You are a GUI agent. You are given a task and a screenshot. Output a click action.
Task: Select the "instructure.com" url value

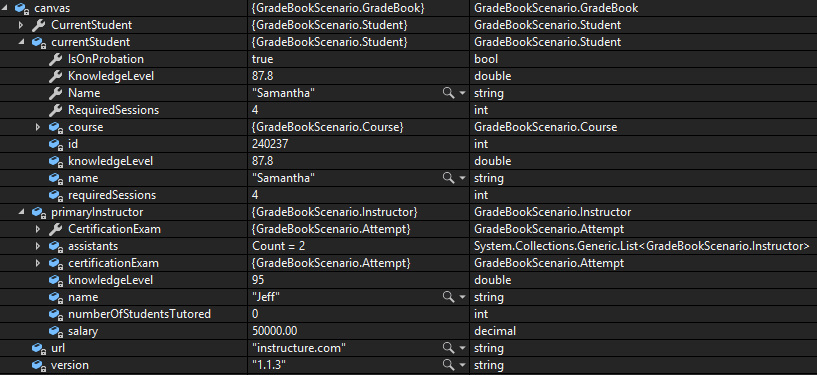[x=299, y=348]
